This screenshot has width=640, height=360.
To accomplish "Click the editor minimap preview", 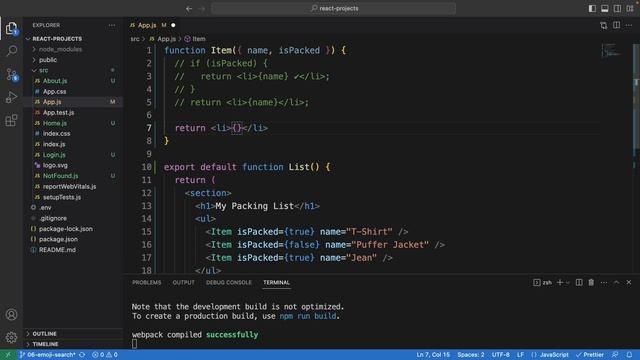I will [611, 51].
